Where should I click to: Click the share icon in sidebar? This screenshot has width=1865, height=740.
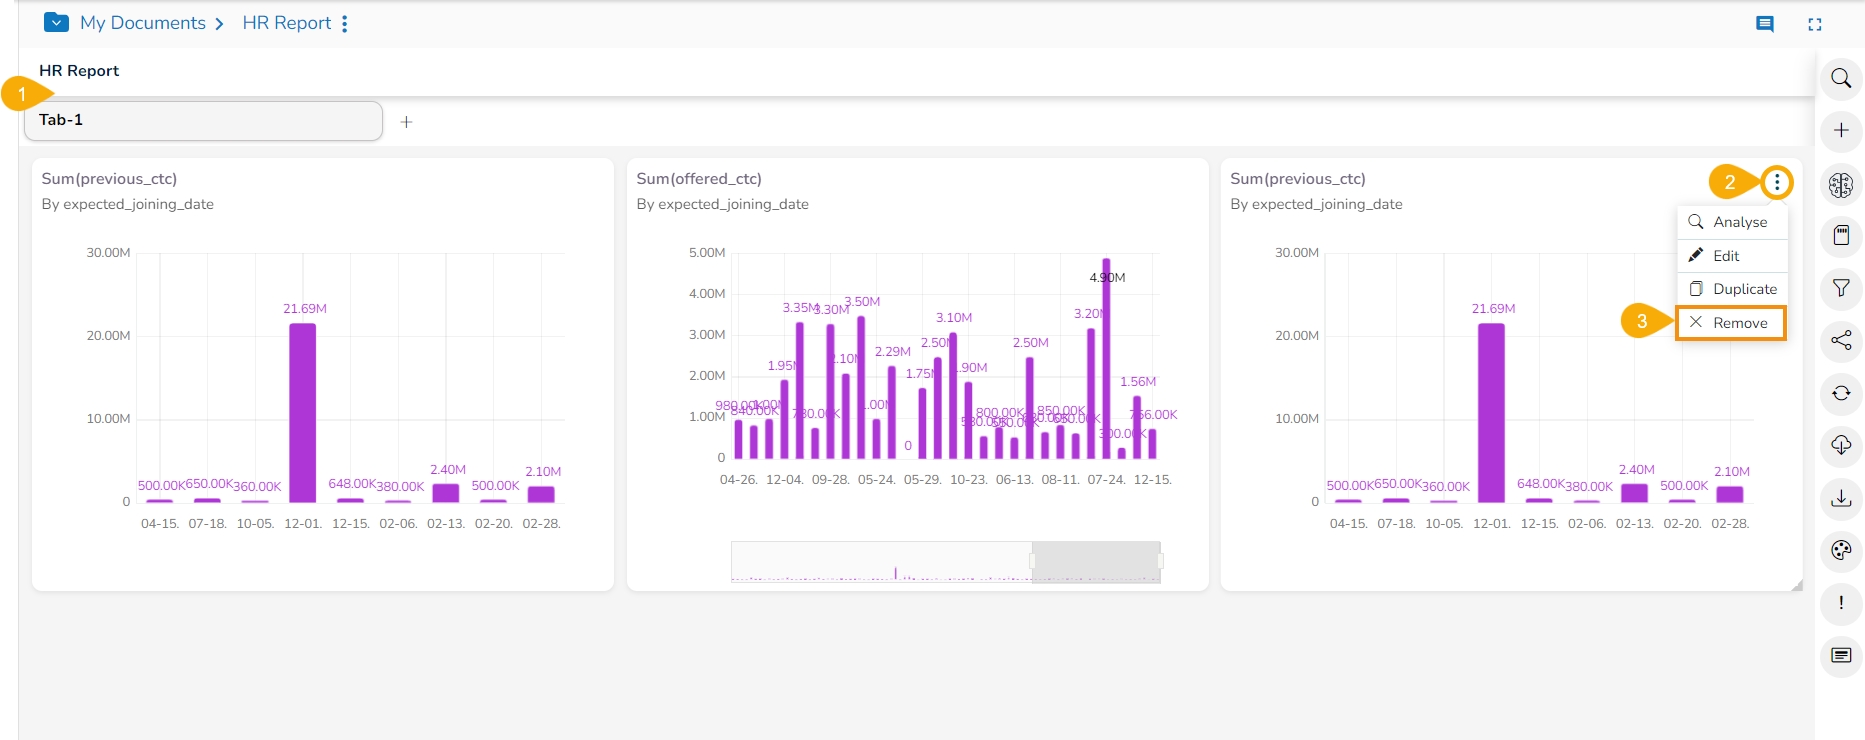coord(1841,340)
